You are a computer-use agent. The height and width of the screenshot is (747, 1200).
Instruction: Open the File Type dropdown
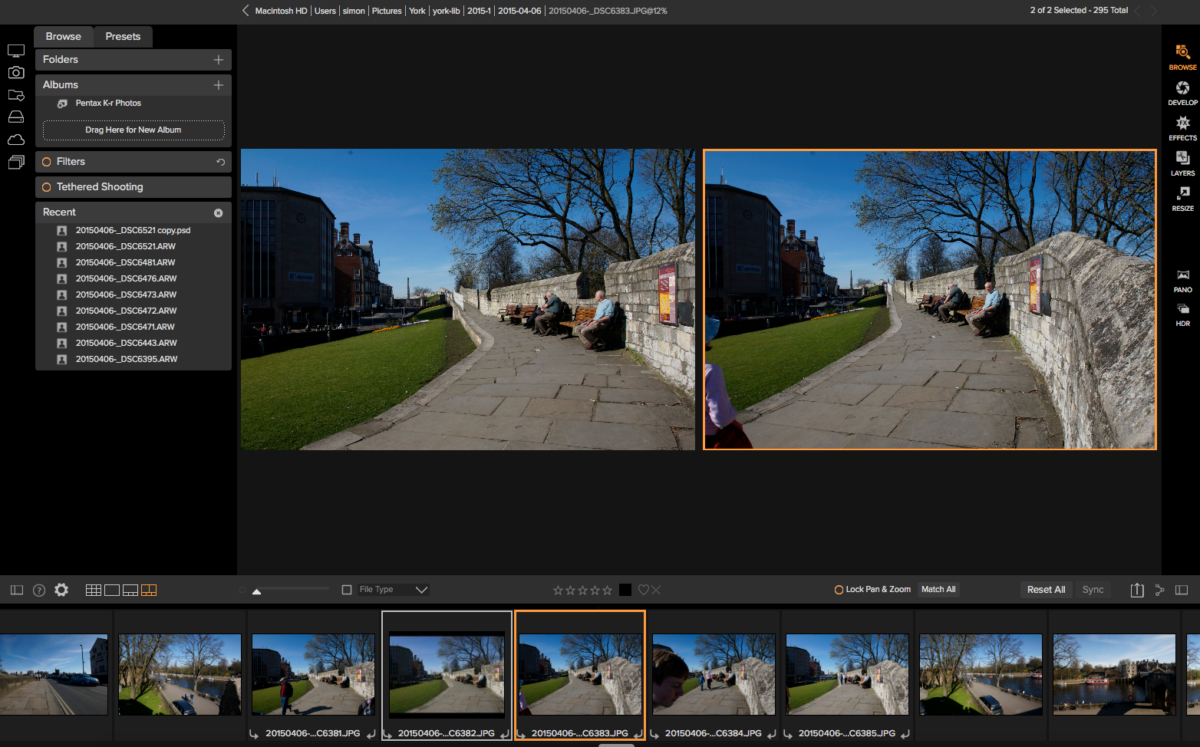click(x=393, y=590)
